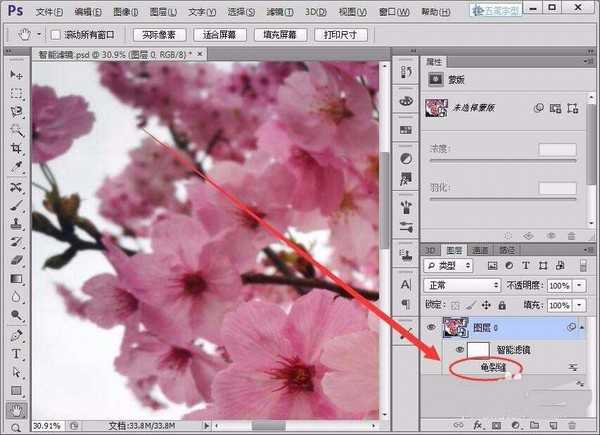Screen dimensions: 600x435
Task: Toggle visibility of 智能滤镜 smart filters
Action: pyautogui.click(x=461, y=350)
